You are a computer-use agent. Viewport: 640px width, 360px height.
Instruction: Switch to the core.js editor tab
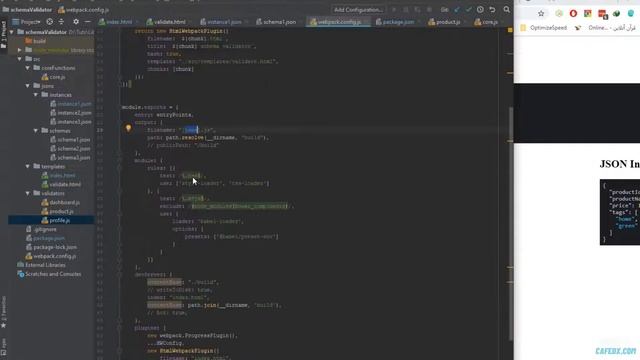click(x=489, y=22)
